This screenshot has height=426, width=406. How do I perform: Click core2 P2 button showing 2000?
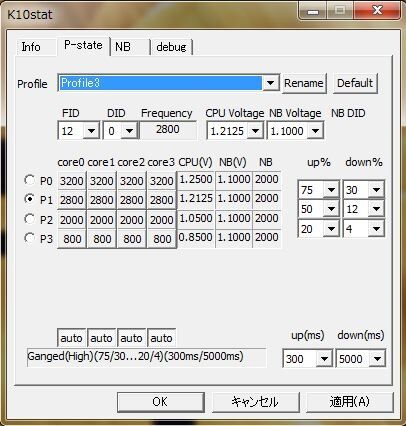(132, 220)
